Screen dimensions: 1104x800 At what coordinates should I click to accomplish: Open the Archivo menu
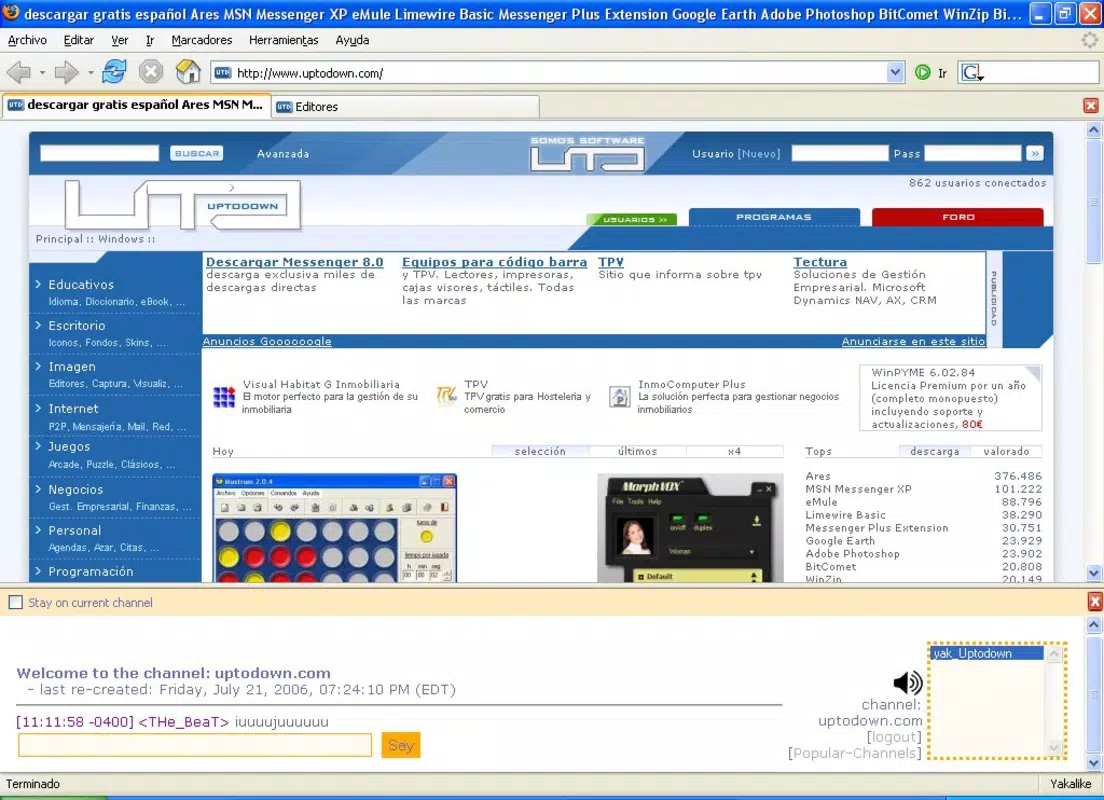point(27,40)
